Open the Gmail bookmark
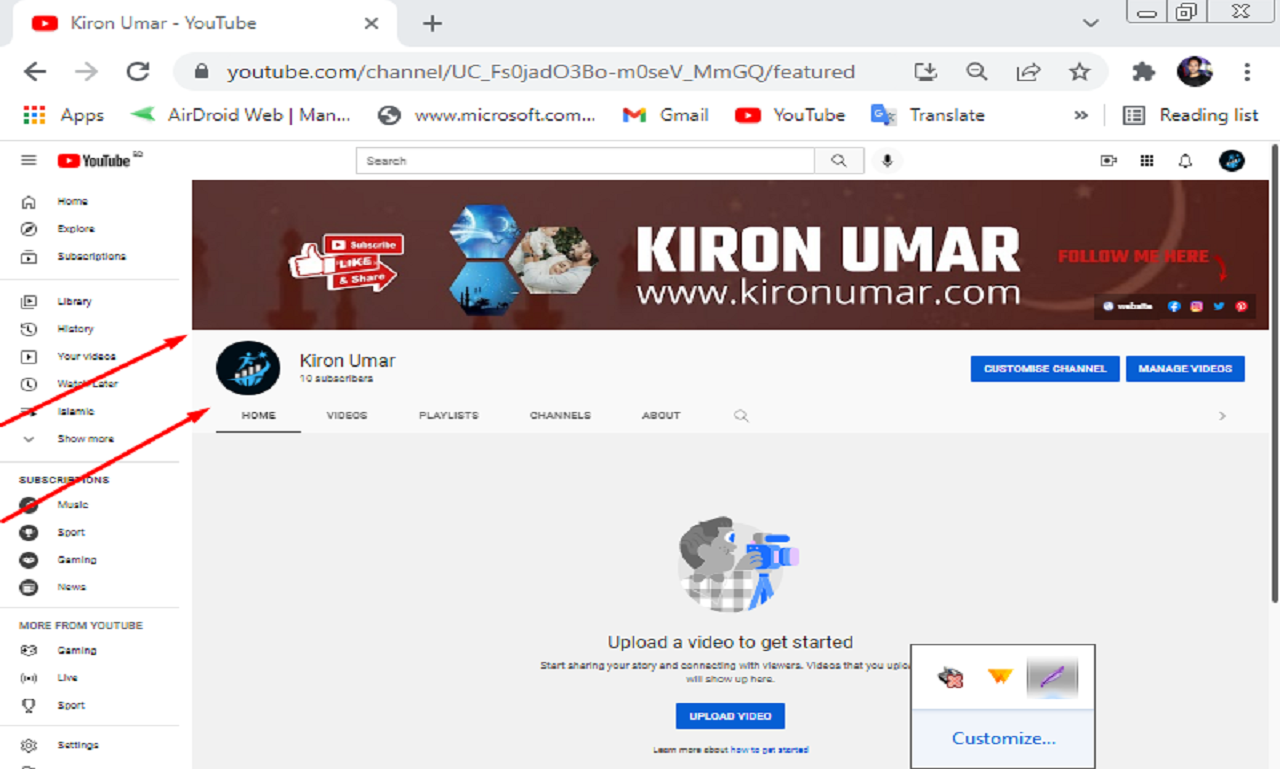Image resolution: width=1280 pixels, height=769 pixels. tap(665, 115)
